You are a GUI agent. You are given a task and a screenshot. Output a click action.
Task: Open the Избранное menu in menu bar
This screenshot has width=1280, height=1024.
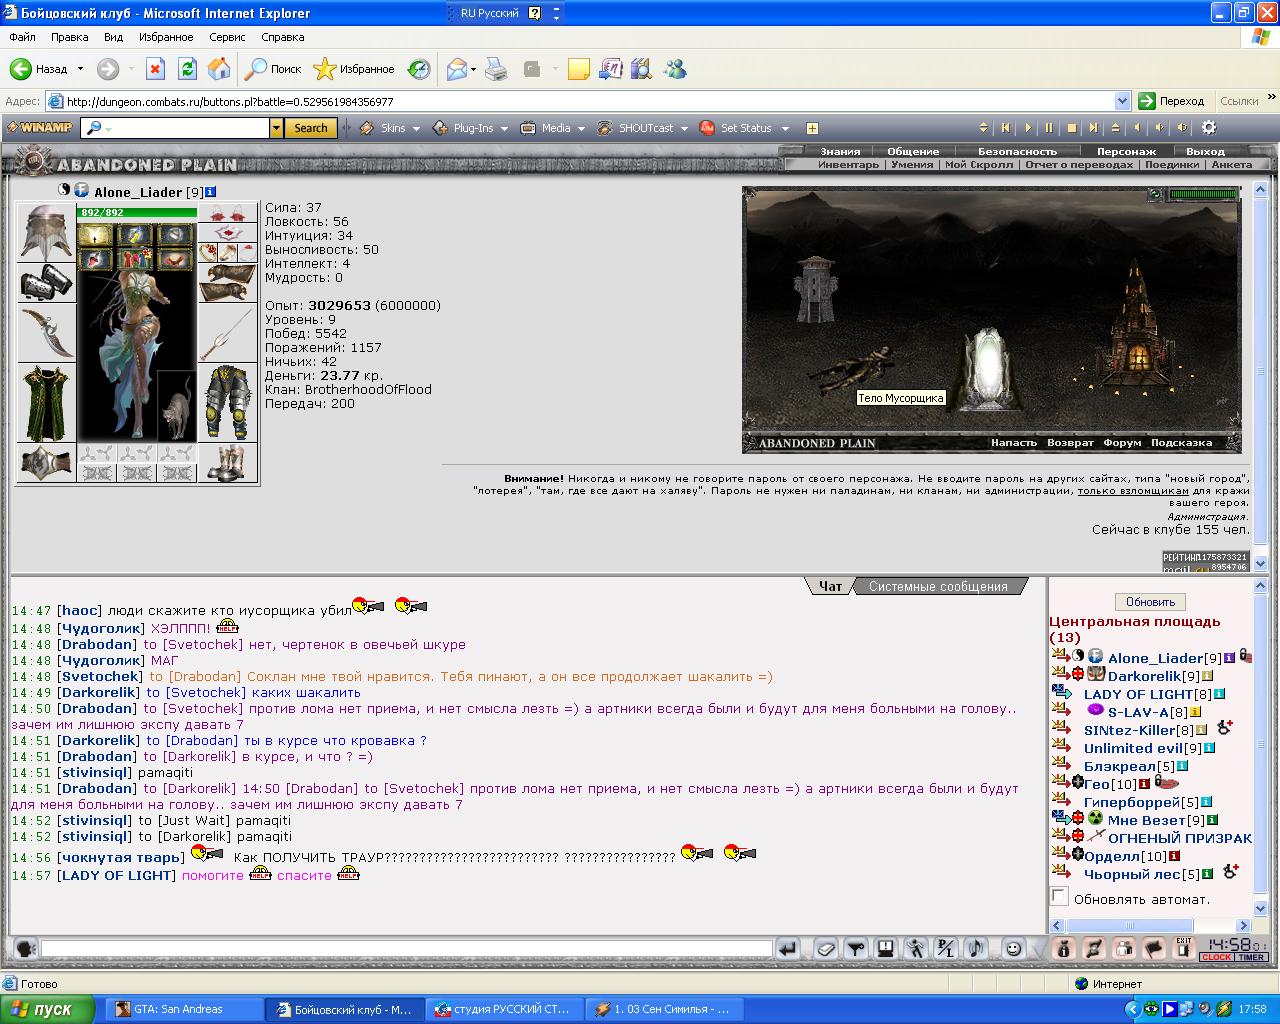166,37
